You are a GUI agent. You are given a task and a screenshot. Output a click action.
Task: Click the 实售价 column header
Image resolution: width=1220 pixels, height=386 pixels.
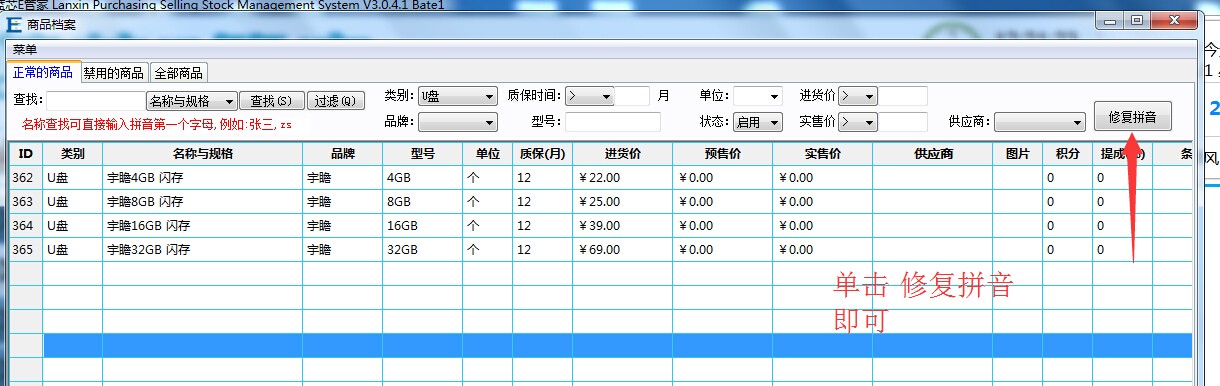[x=823, y=154]
